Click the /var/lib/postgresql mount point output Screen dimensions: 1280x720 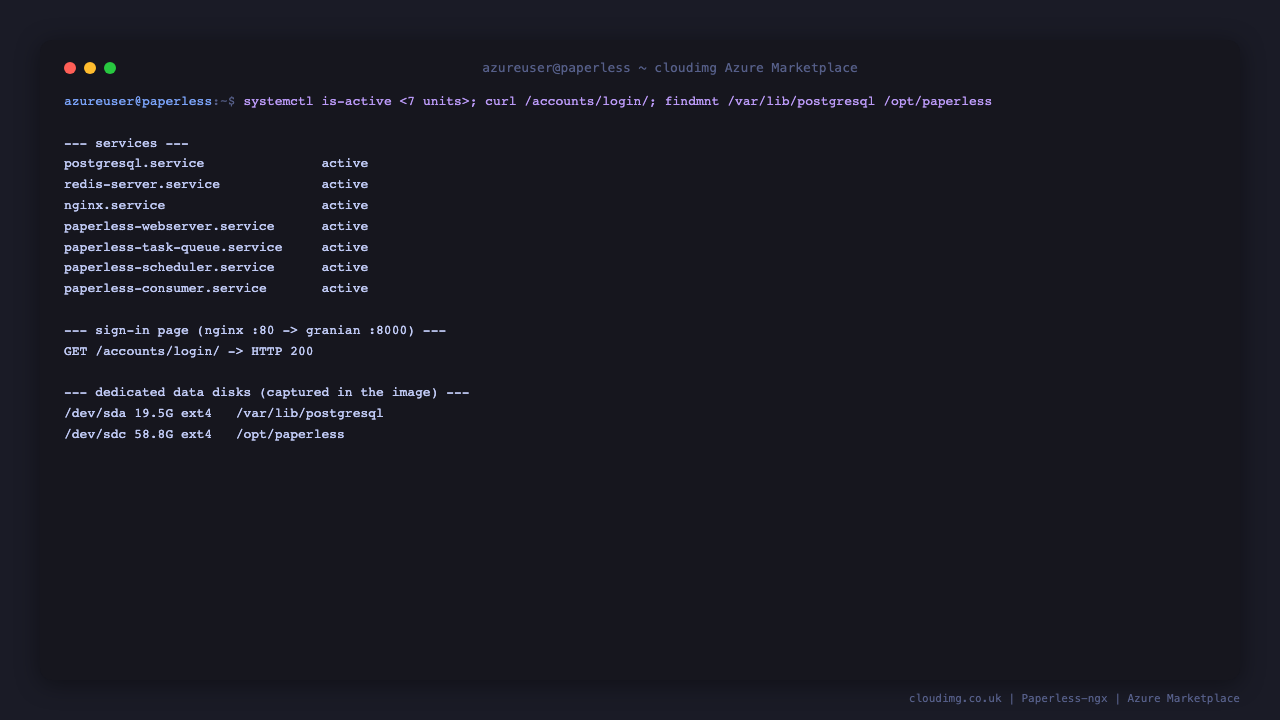point(310,413)
